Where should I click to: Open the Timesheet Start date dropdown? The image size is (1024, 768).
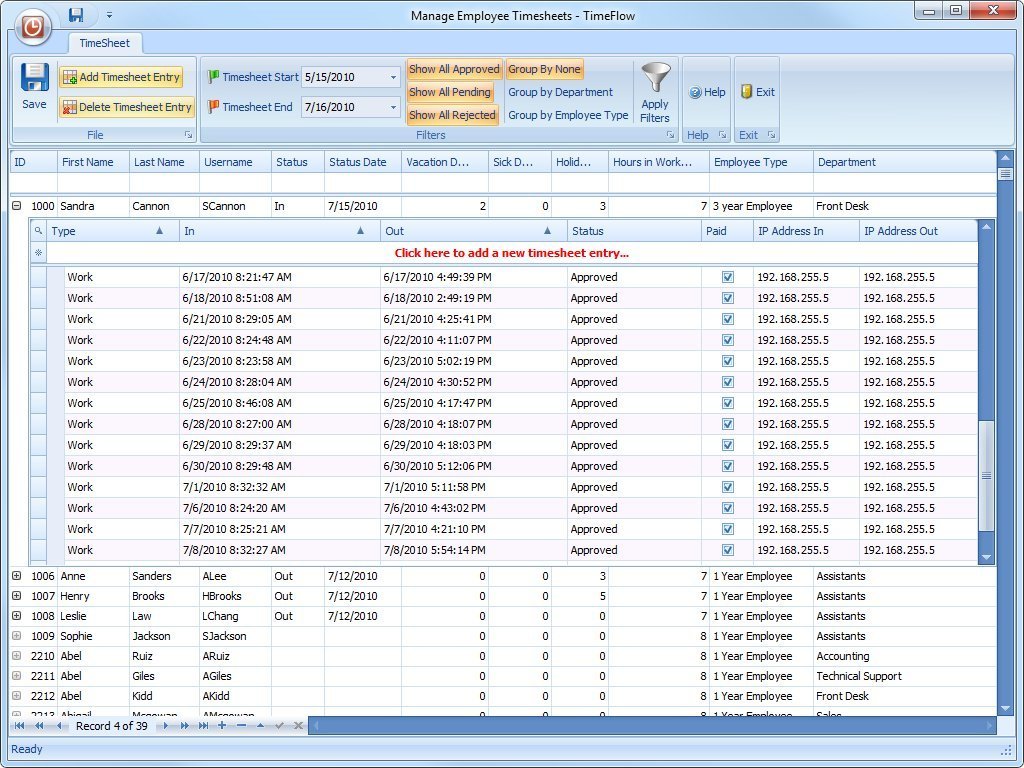point(393,77)
